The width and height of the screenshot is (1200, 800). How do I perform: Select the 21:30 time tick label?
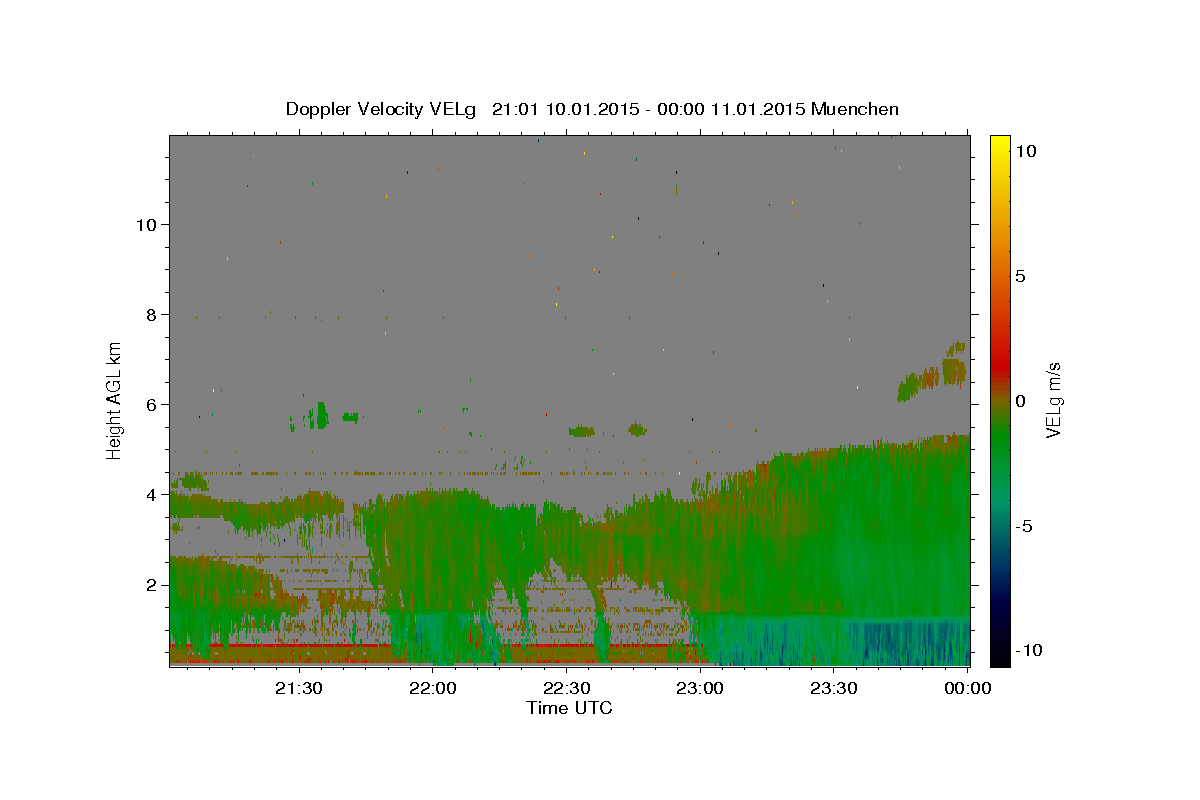coord(299,688)
